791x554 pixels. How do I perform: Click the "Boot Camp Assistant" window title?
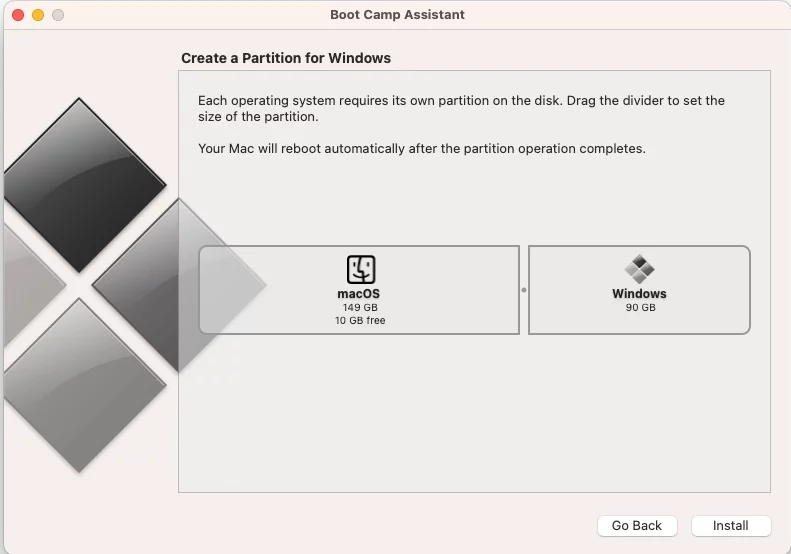pos(398,15)
